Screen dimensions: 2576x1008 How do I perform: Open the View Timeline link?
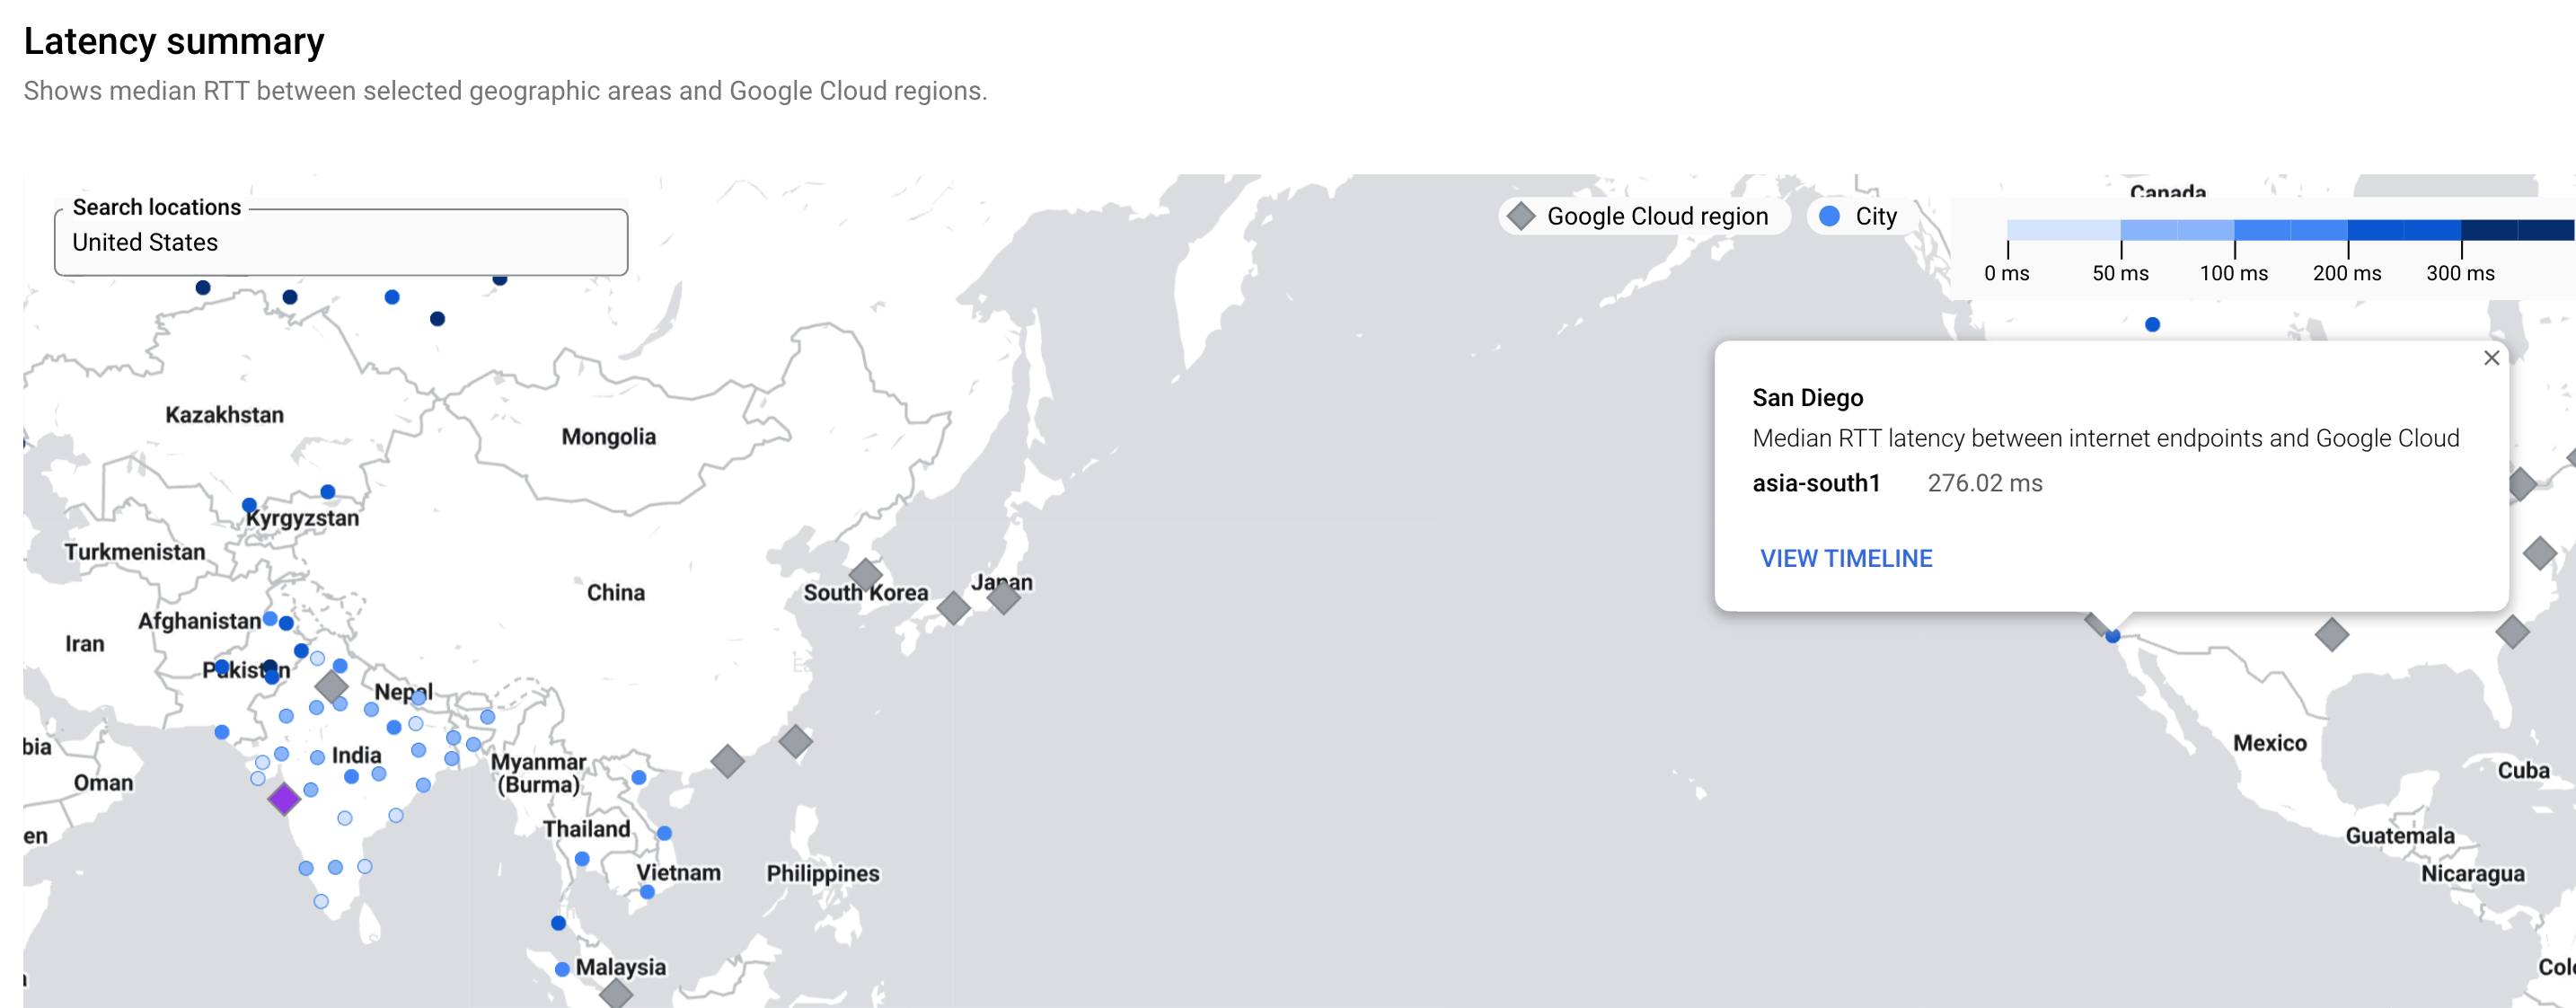click(x=1845, y=558)
